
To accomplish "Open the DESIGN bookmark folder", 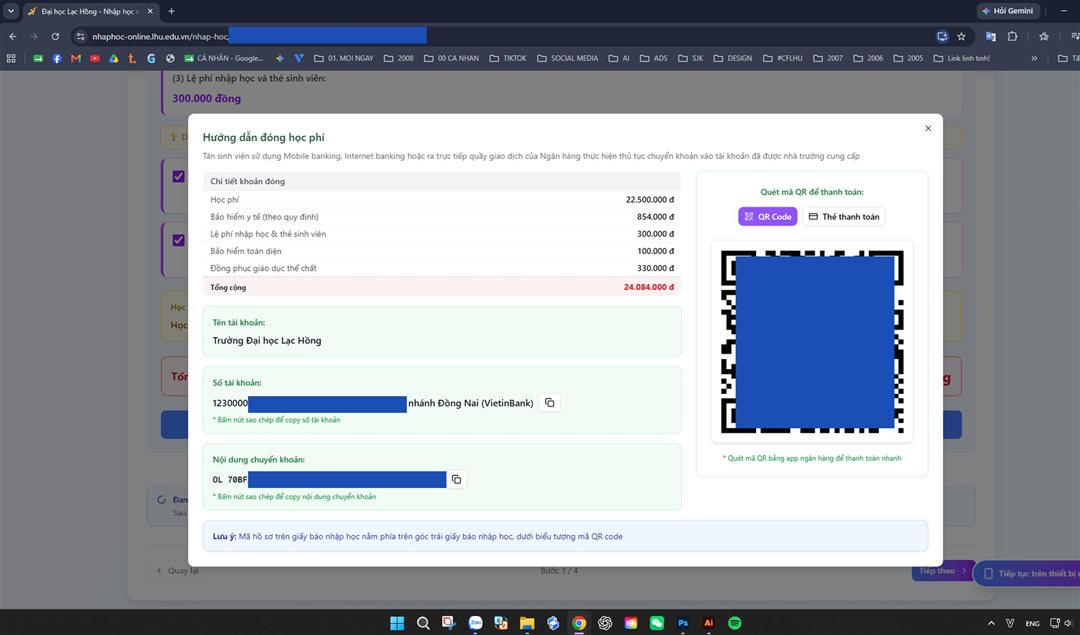I will tap(733, 59).
